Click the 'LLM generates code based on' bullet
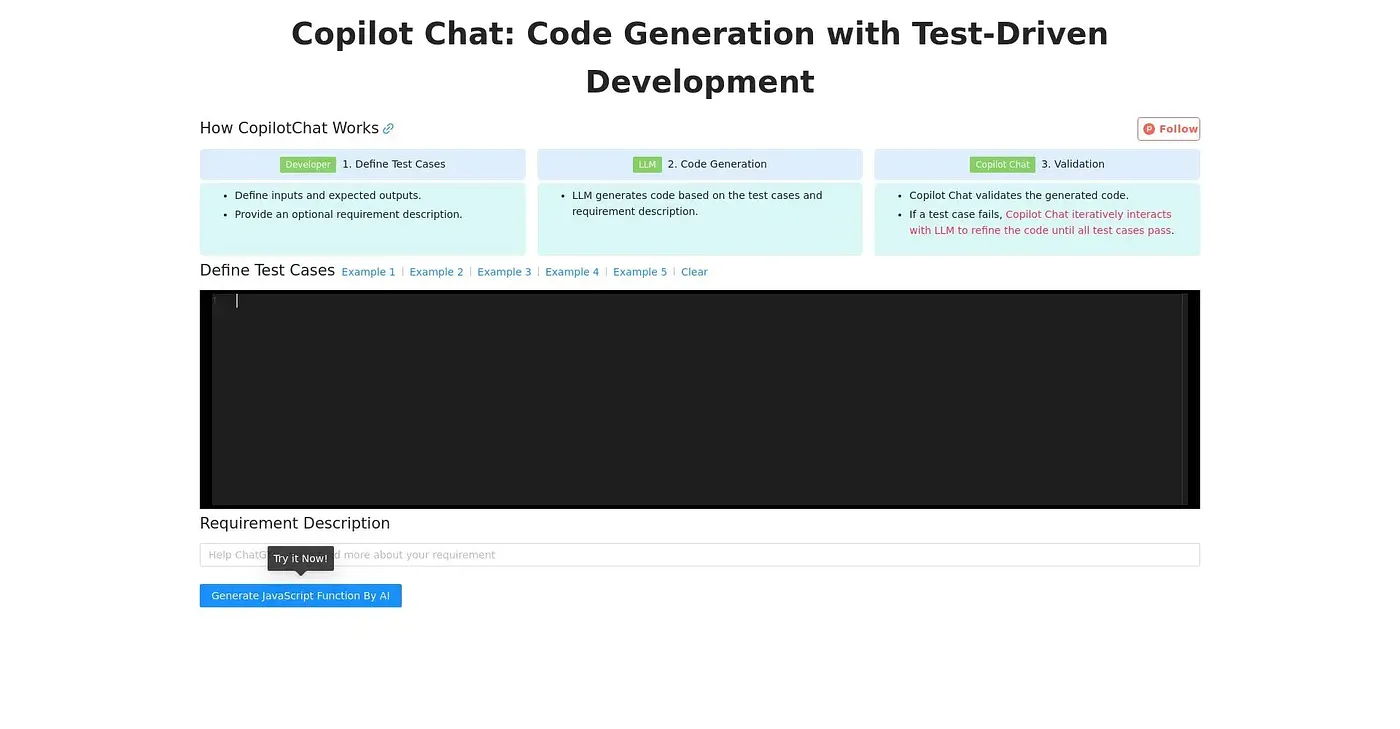 coord(697,203)
